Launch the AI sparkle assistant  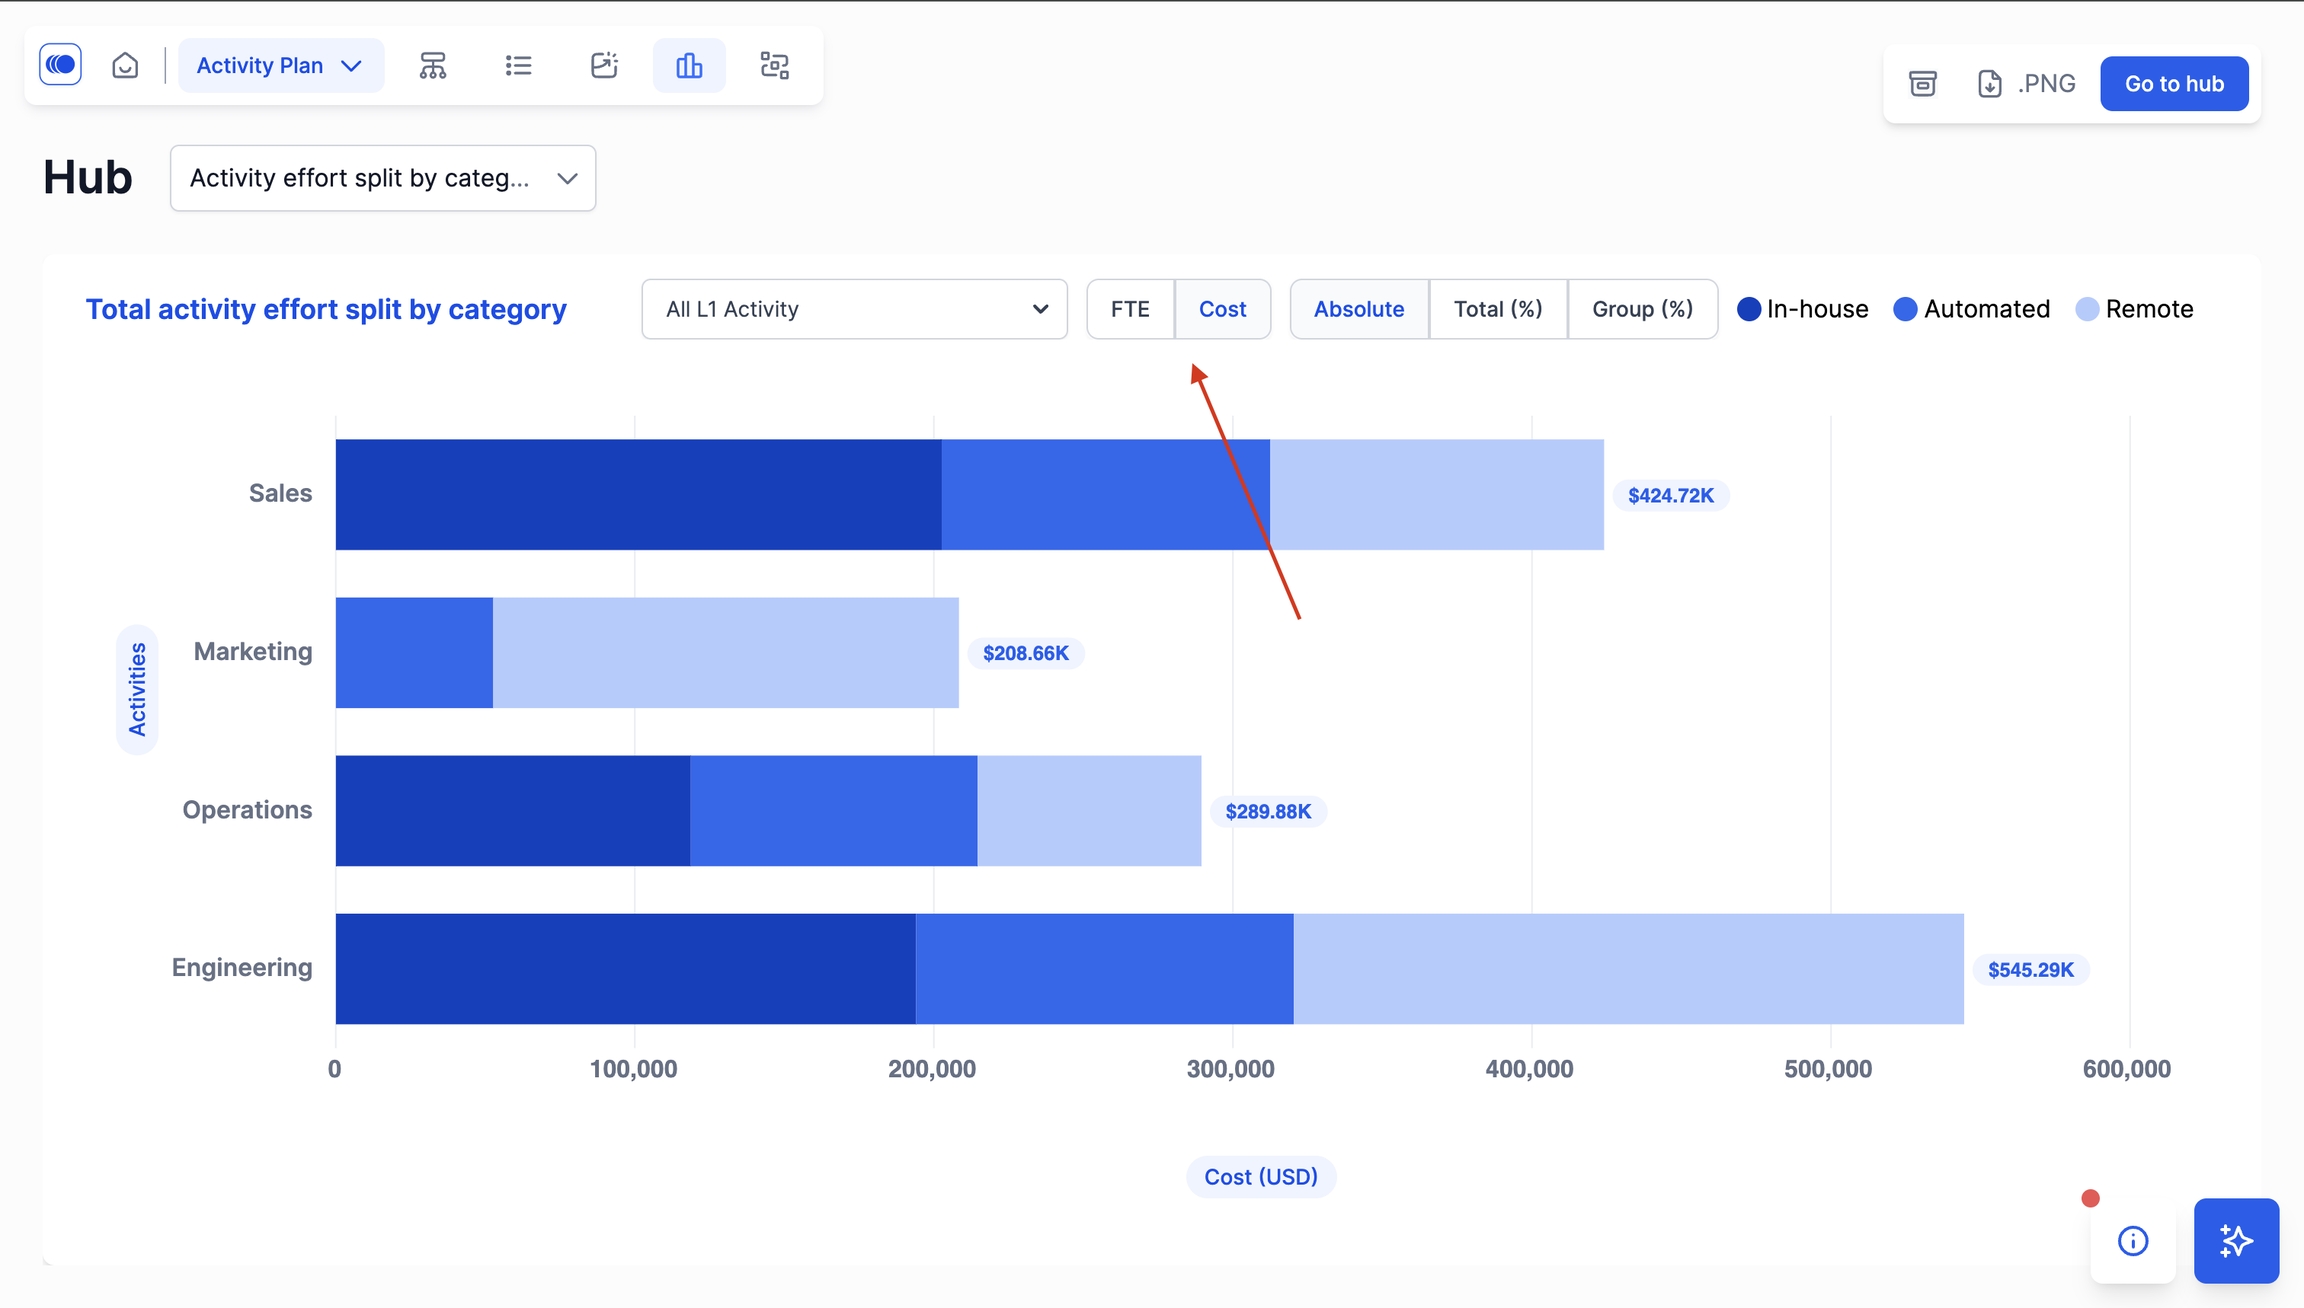(x=2236, y=1241)
